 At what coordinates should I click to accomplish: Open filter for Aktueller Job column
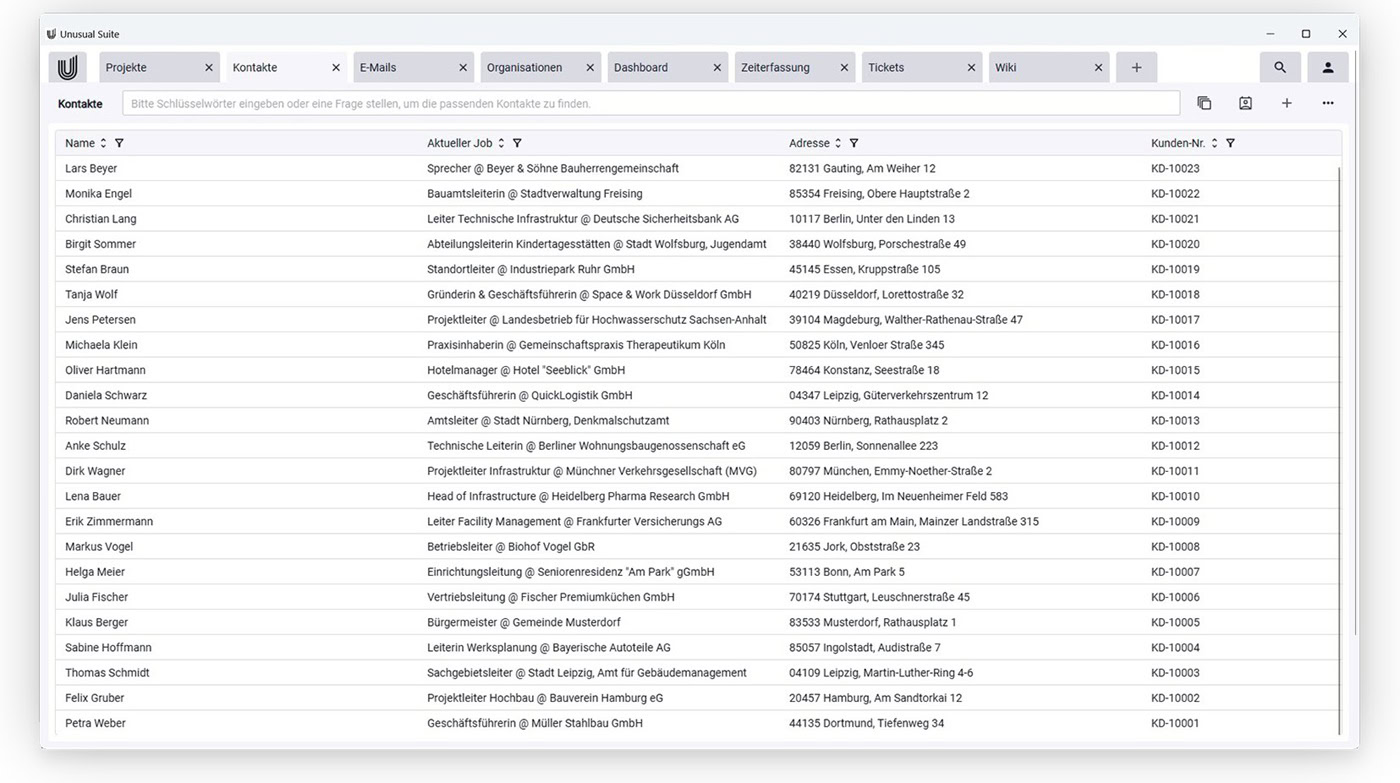click(x=517, y=143)
